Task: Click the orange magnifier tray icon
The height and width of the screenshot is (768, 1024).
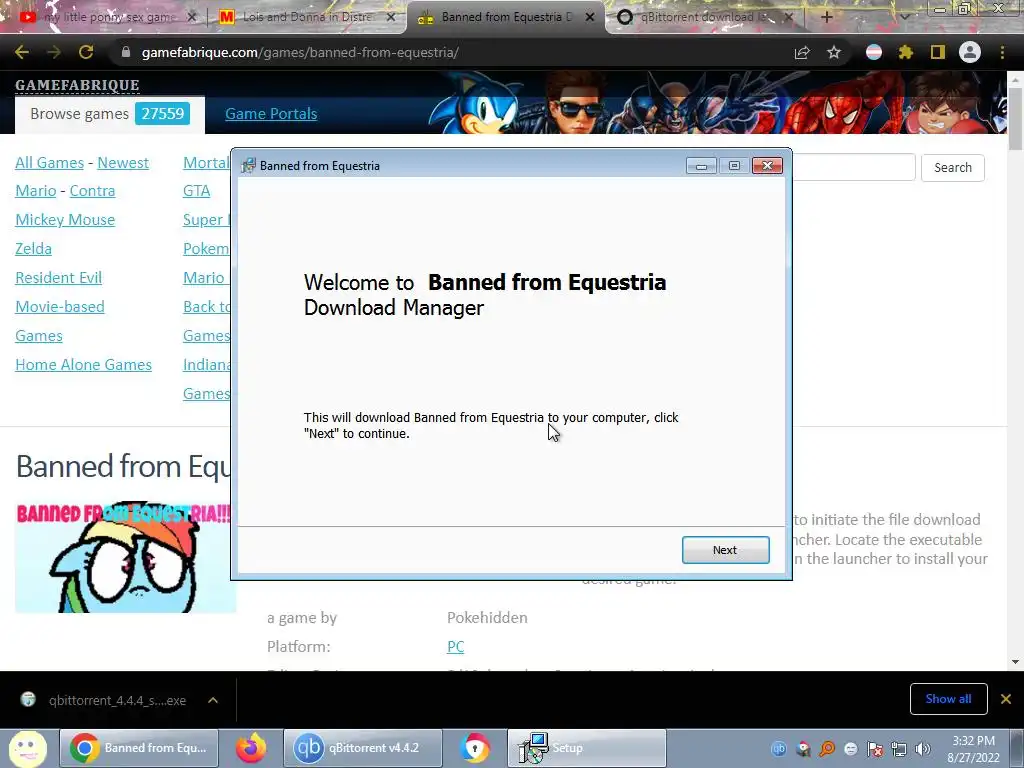Action: (827, 749)
